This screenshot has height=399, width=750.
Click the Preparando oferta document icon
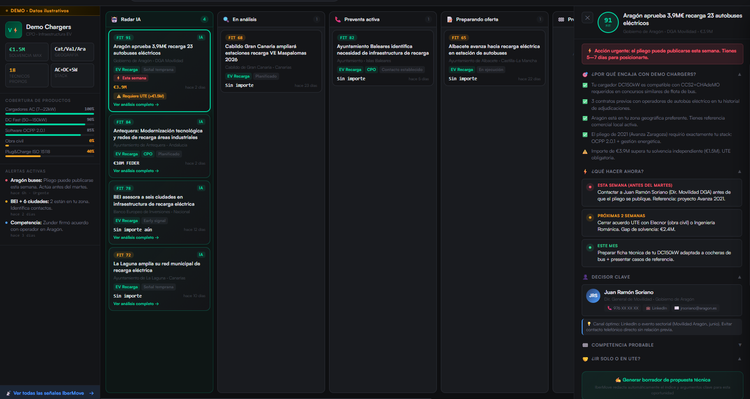tap(450, 20)
